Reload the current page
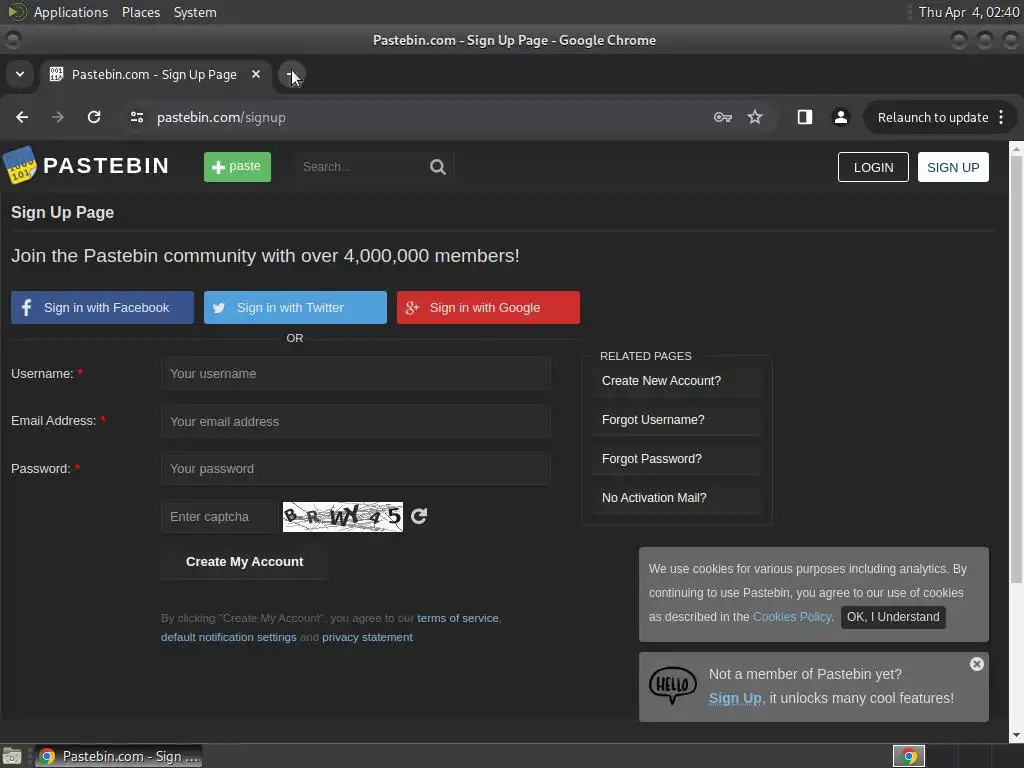1024x768 pixels. tap(94, 118)
